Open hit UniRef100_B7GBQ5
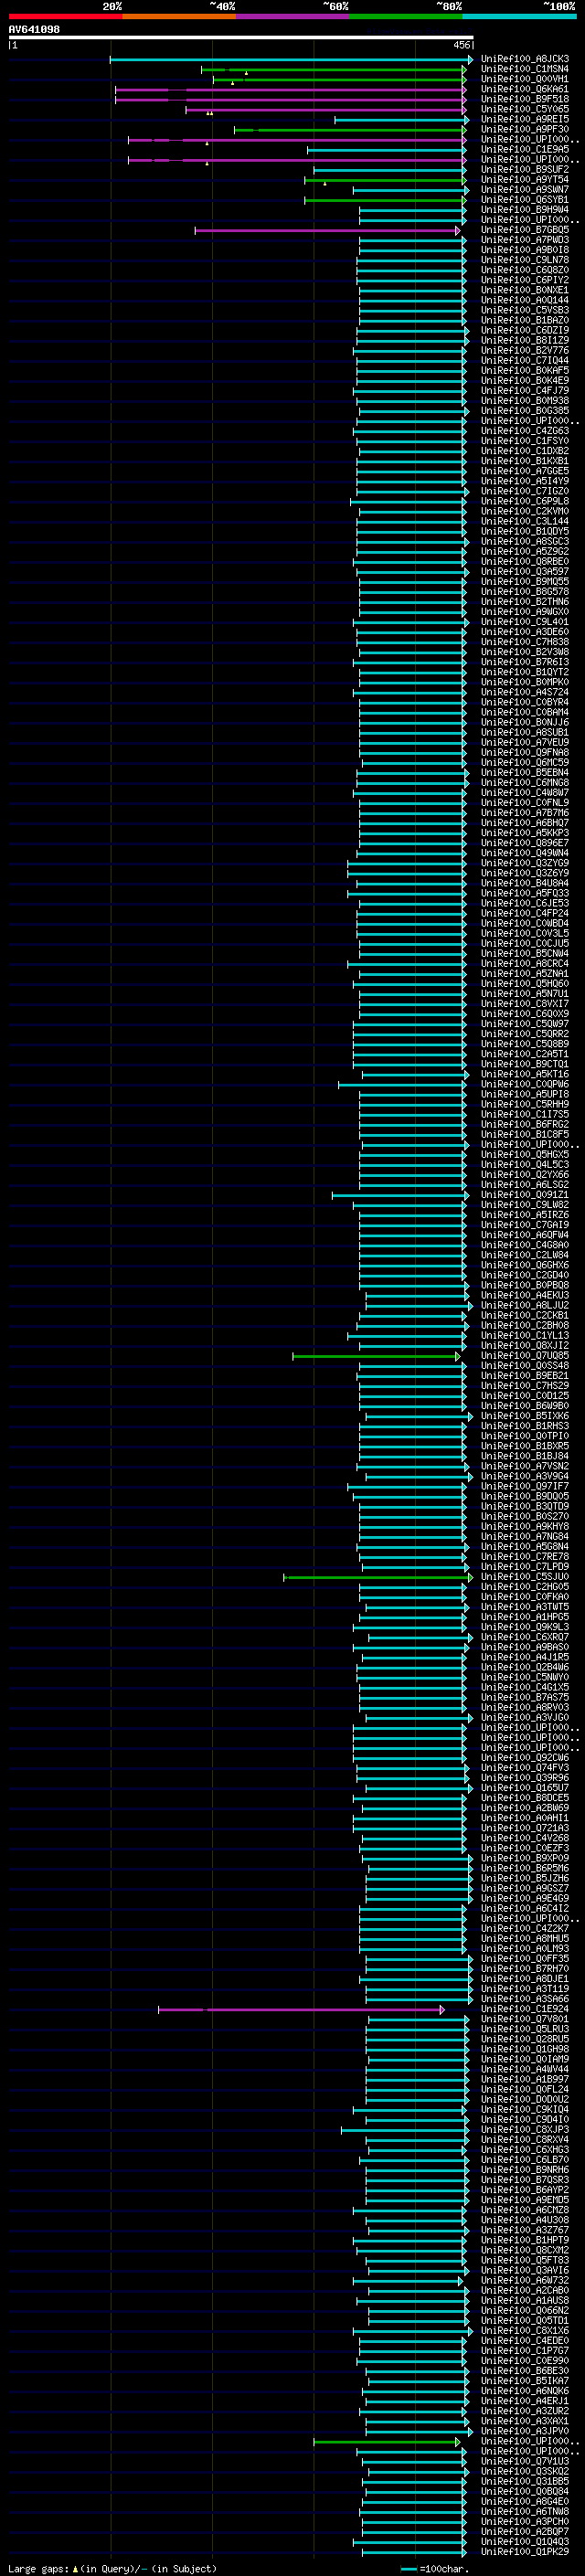This screenshot has width=585, height=2576. (x=525, y=230)
